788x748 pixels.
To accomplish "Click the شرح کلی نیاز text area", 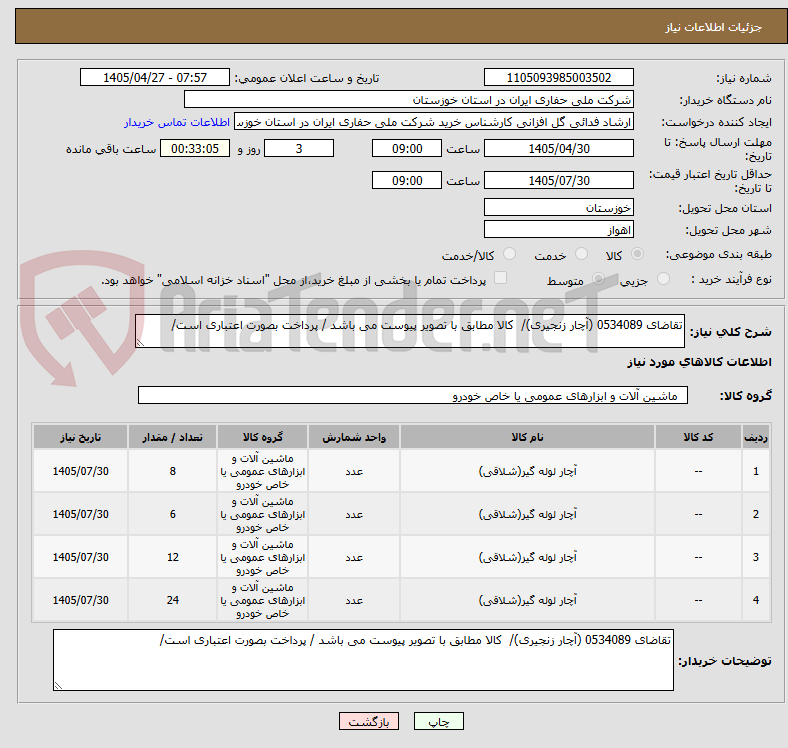I will [x=410, y=331].
